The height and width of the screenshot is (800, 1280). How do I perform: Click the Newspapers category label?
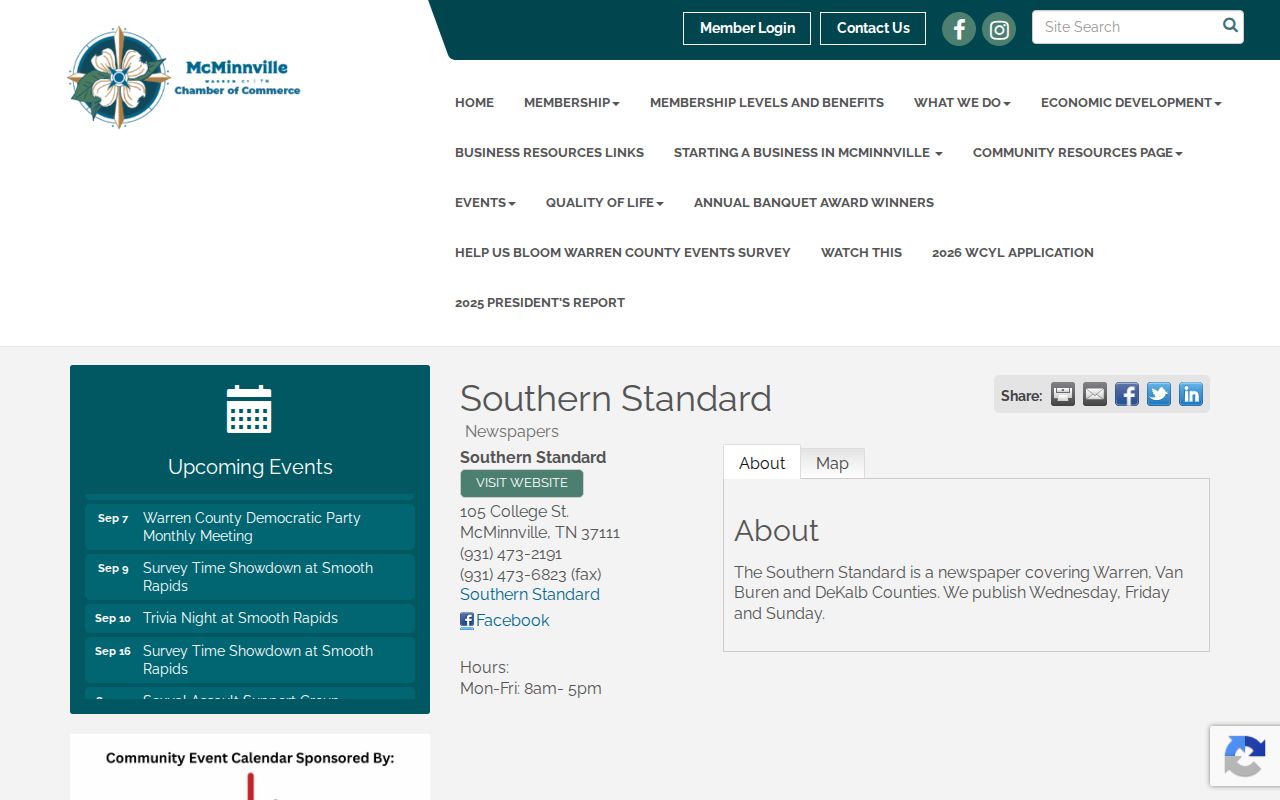click(x=512, y=432)
